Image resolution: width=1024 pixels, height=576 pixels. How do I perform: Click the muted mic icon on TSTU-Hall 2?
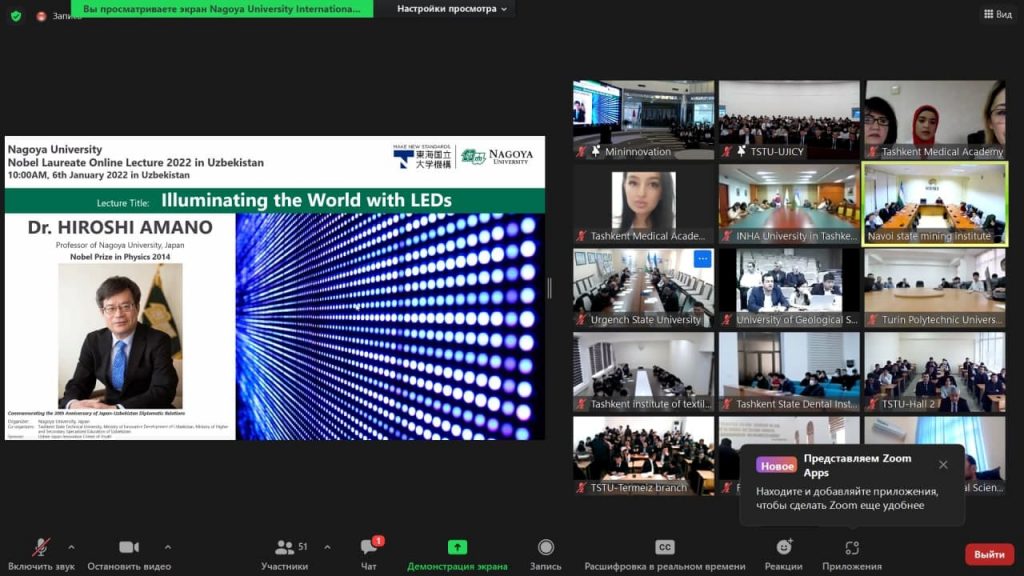(872, 404)
